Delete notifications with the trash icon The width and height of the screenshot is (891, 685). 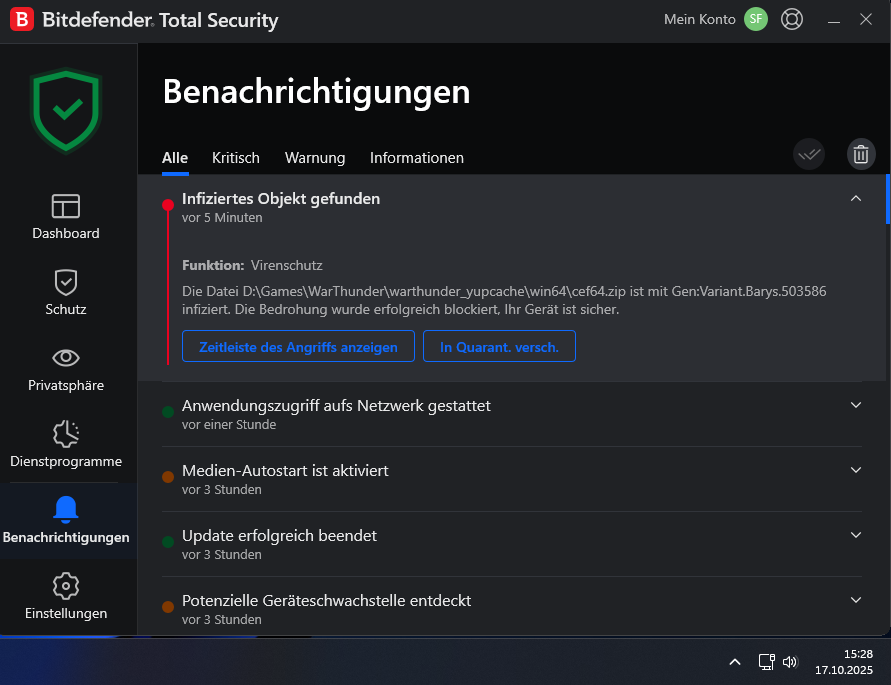[861, 154]
